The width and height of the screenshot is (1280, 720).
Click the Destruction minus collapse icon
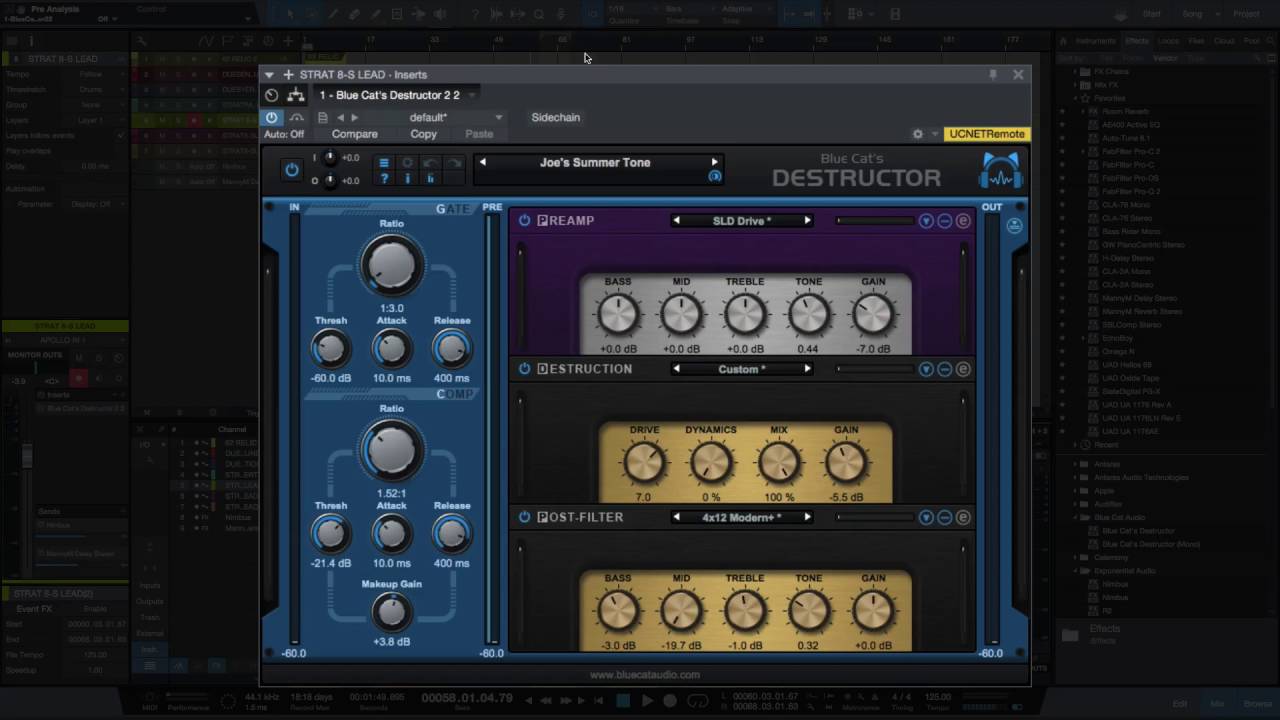(945, 369)
